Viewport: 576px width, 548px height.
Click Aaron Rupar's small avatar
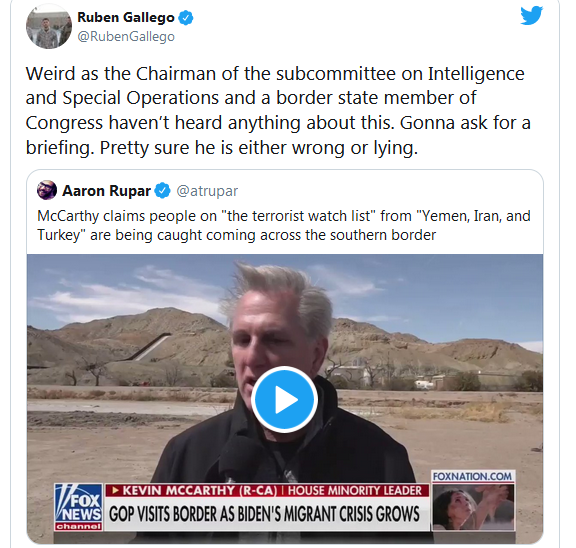[x=47, y=190]
